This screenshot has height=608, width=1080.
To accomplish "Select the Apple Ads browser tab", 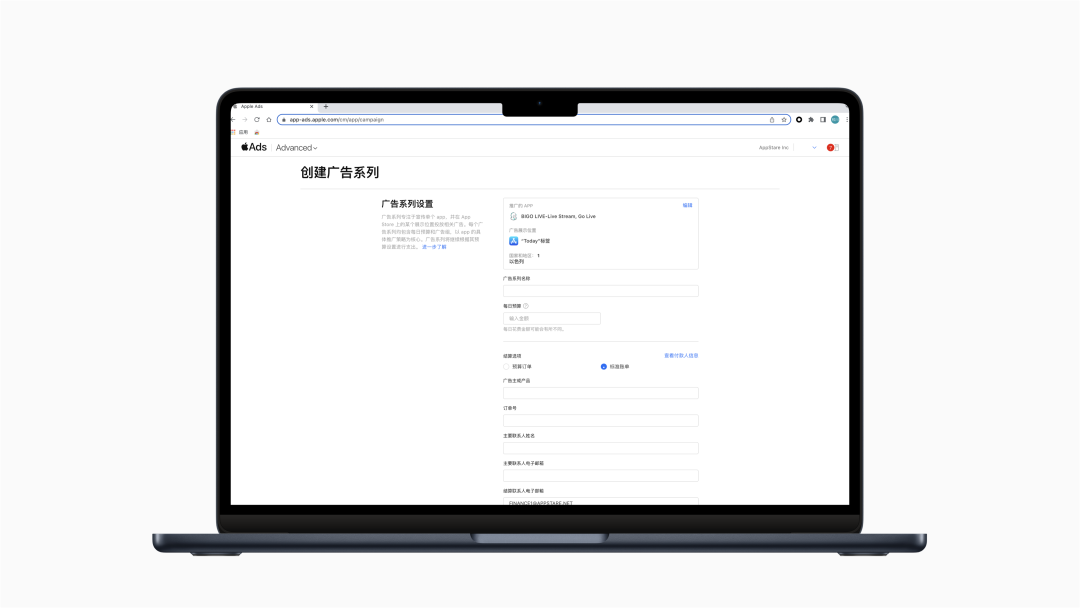I will click(x=273, y=107).
